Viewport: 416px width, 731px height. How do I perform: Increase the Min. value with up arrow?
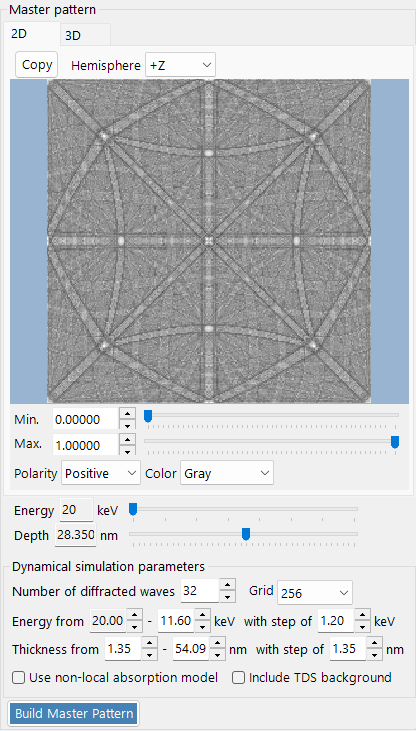tap(127, 414)
